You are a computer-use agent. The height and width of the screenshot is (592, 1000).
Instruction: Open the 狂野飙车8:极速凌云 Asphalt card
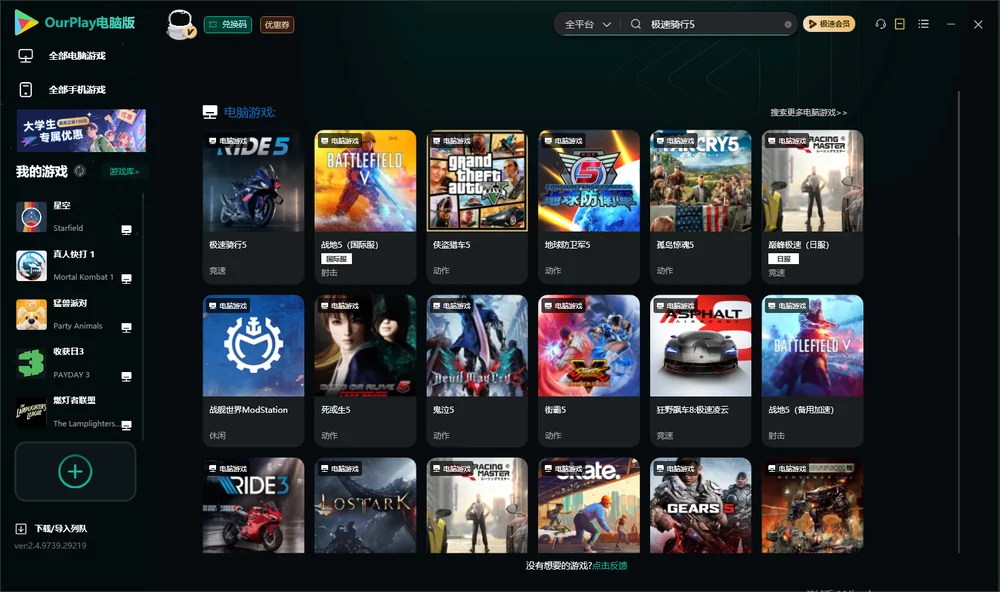coord(700,371)
